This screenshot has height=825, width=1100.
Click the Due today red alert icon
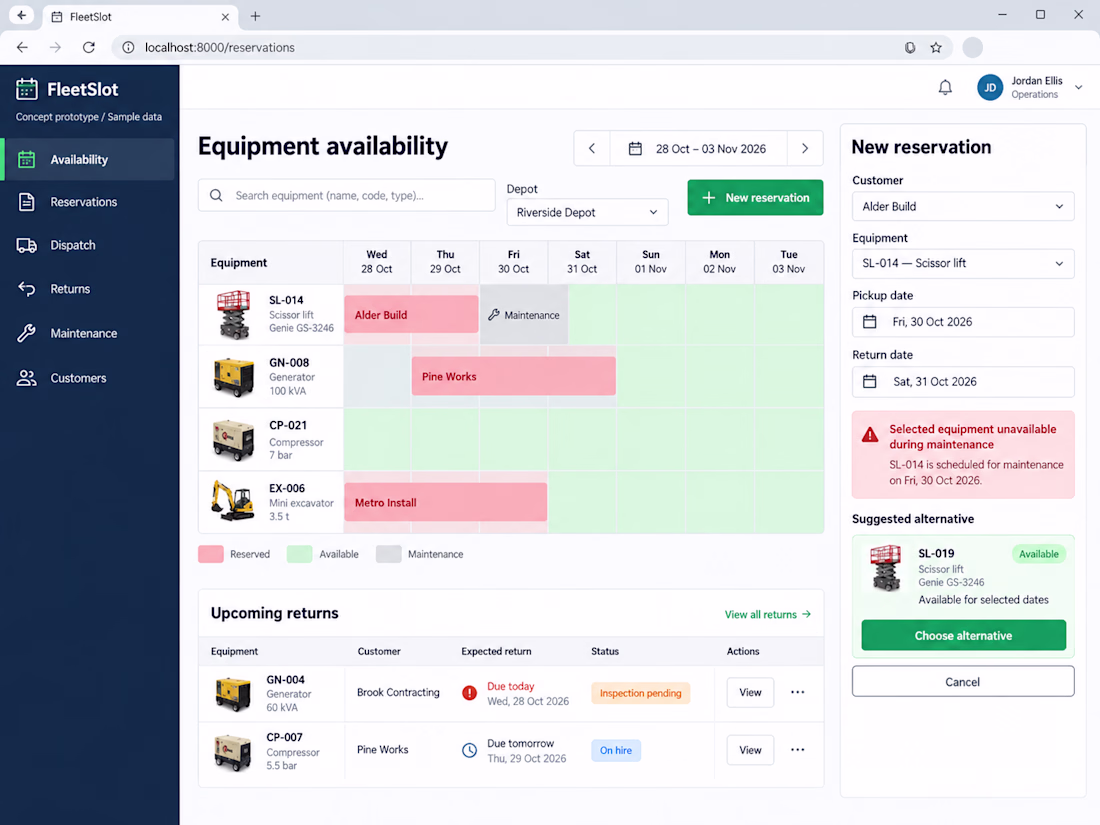pos(469,693)
